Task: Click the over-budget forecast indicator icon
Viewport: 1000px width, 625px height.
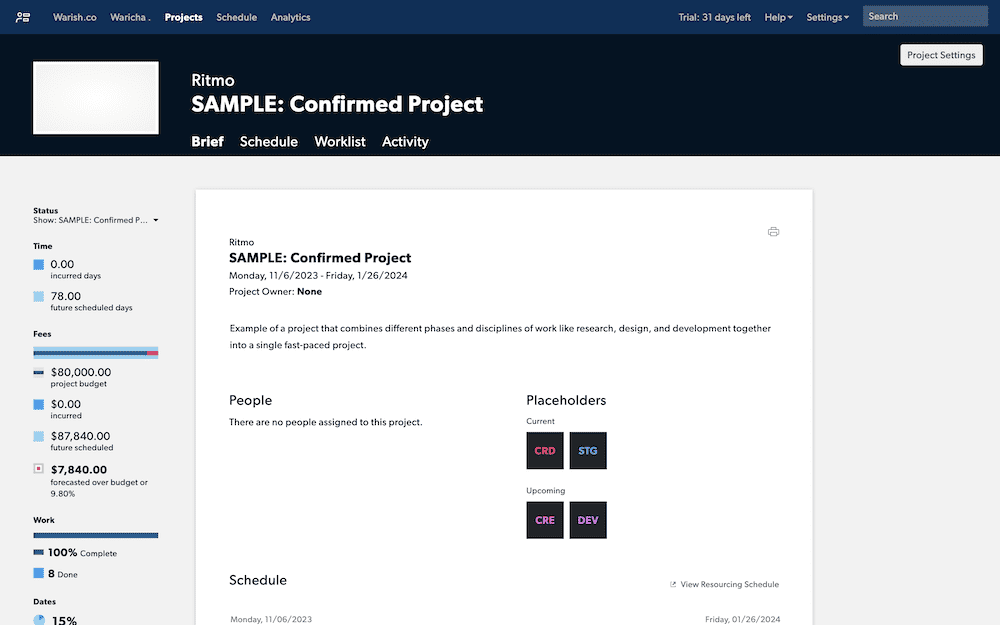Action: [x=38, y=469]
